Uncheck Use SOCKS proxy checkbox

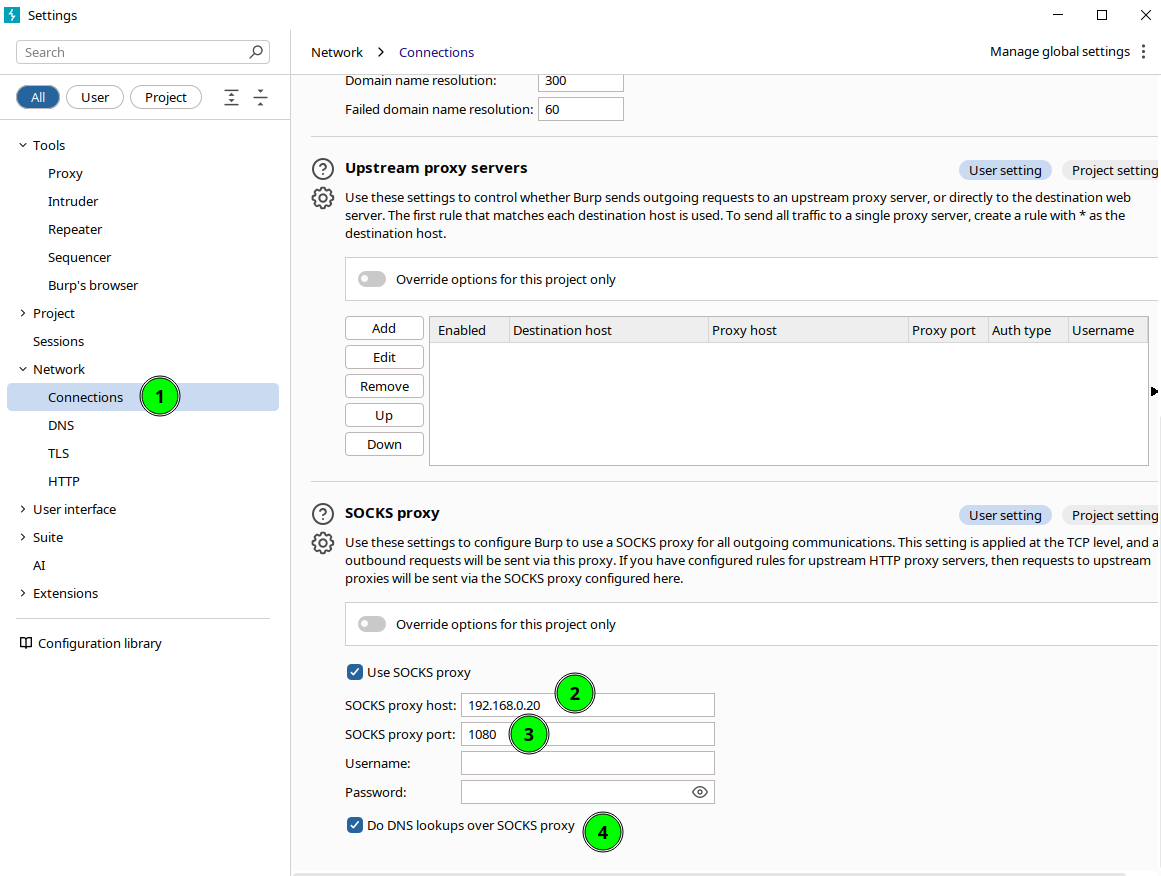click(x=354, y=672)
